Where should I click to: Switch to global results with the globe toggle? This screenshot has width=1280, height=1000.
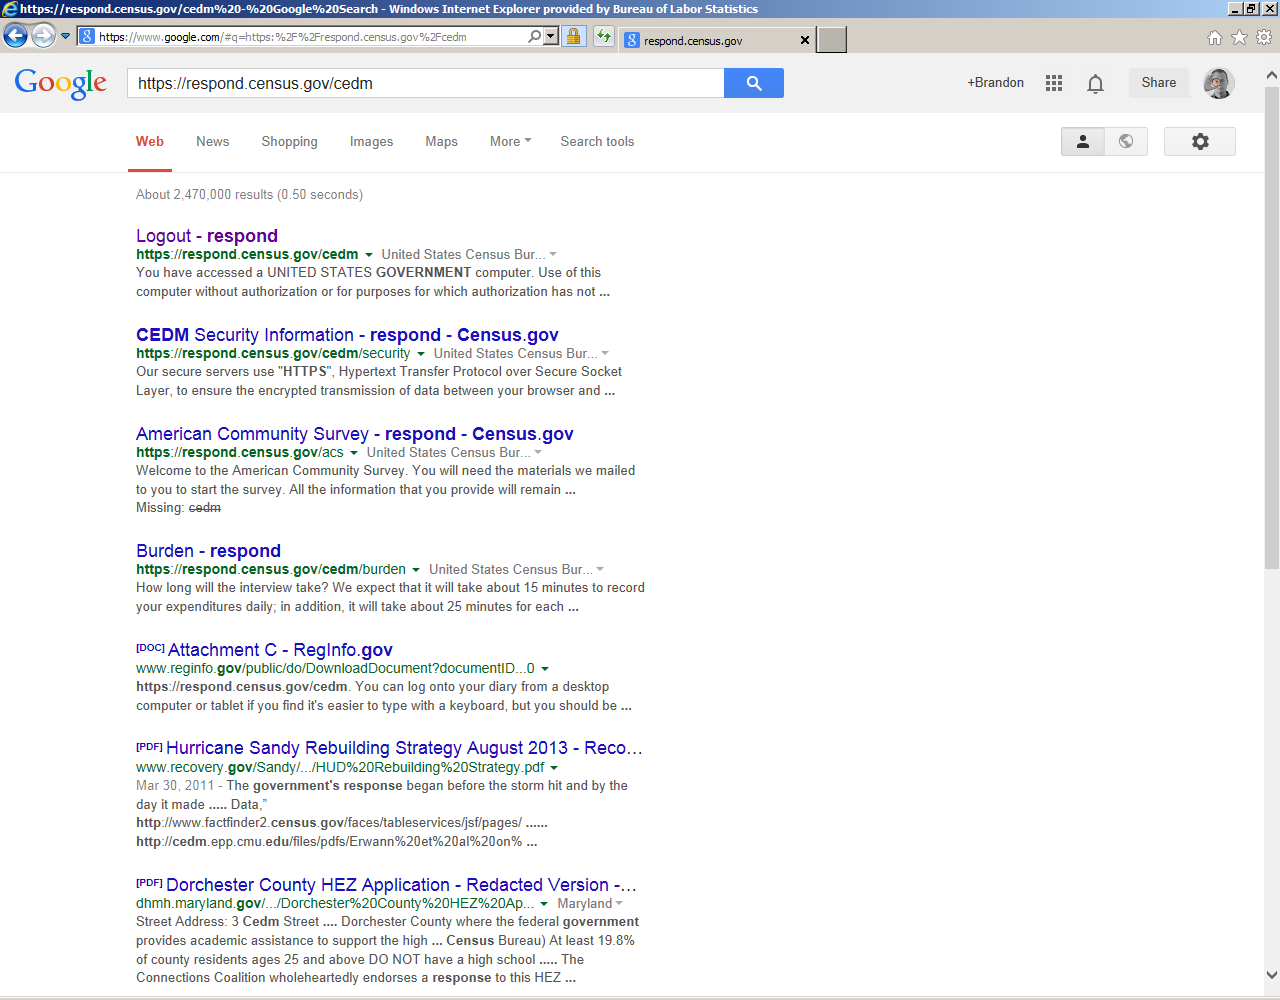click(x=1126, y=142)
